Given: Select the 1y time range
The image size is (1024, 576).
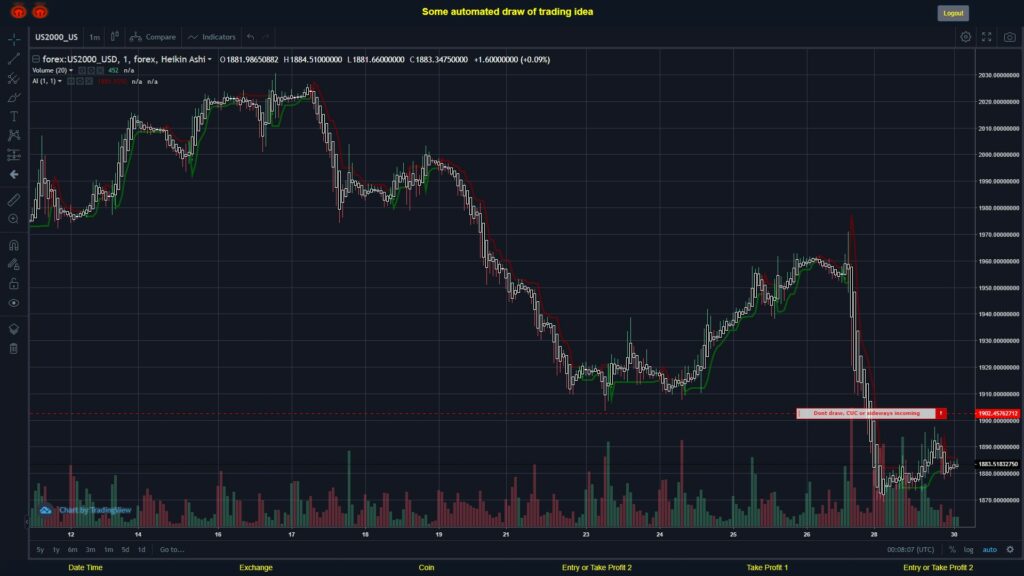Looking at the screenshot, I should coord(56,550).
